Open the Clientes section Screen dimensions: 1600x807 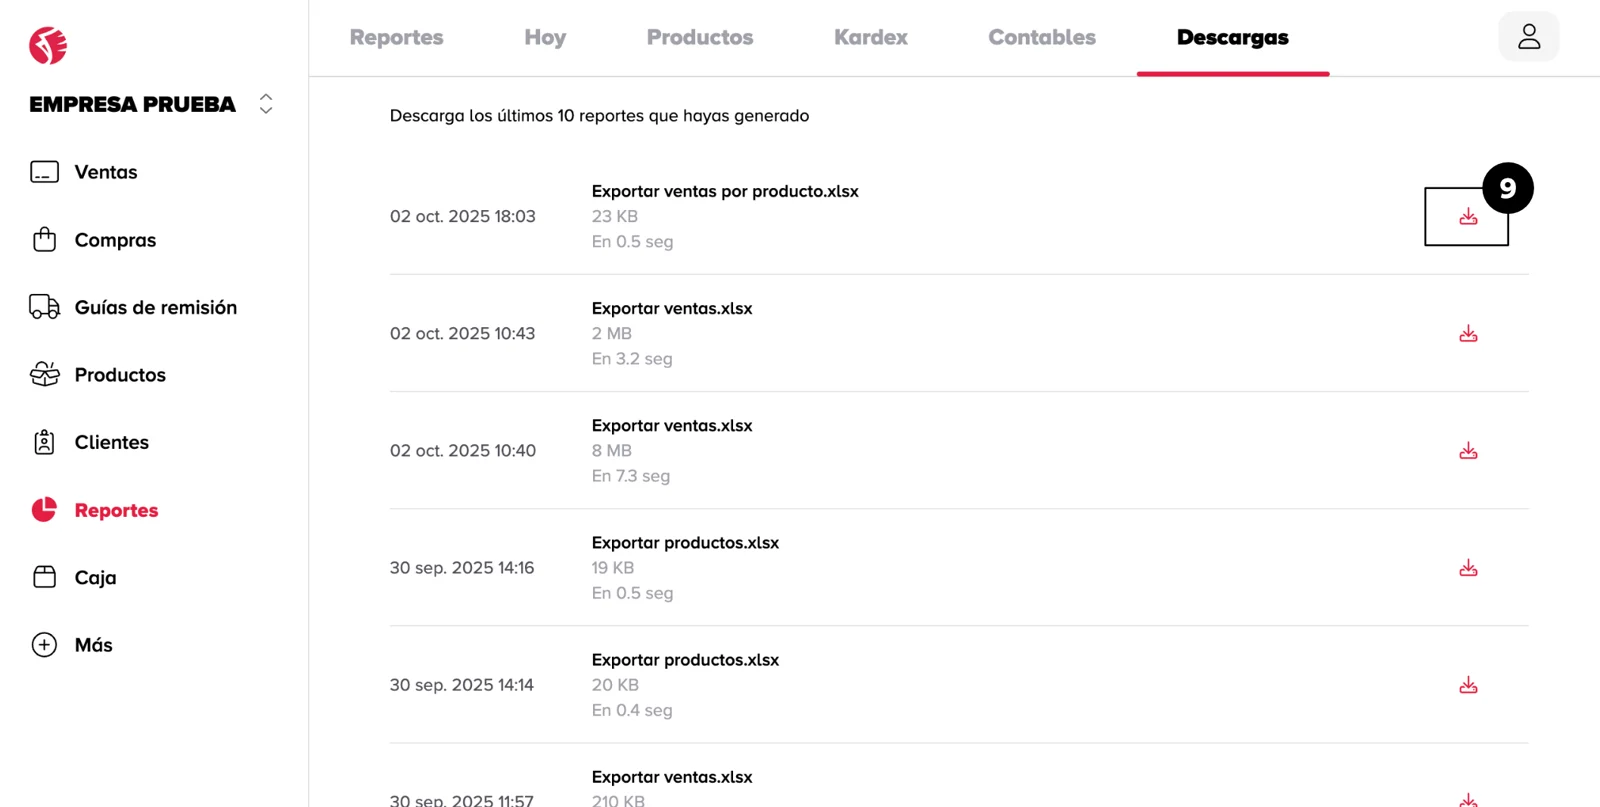[x=111, y=442]
